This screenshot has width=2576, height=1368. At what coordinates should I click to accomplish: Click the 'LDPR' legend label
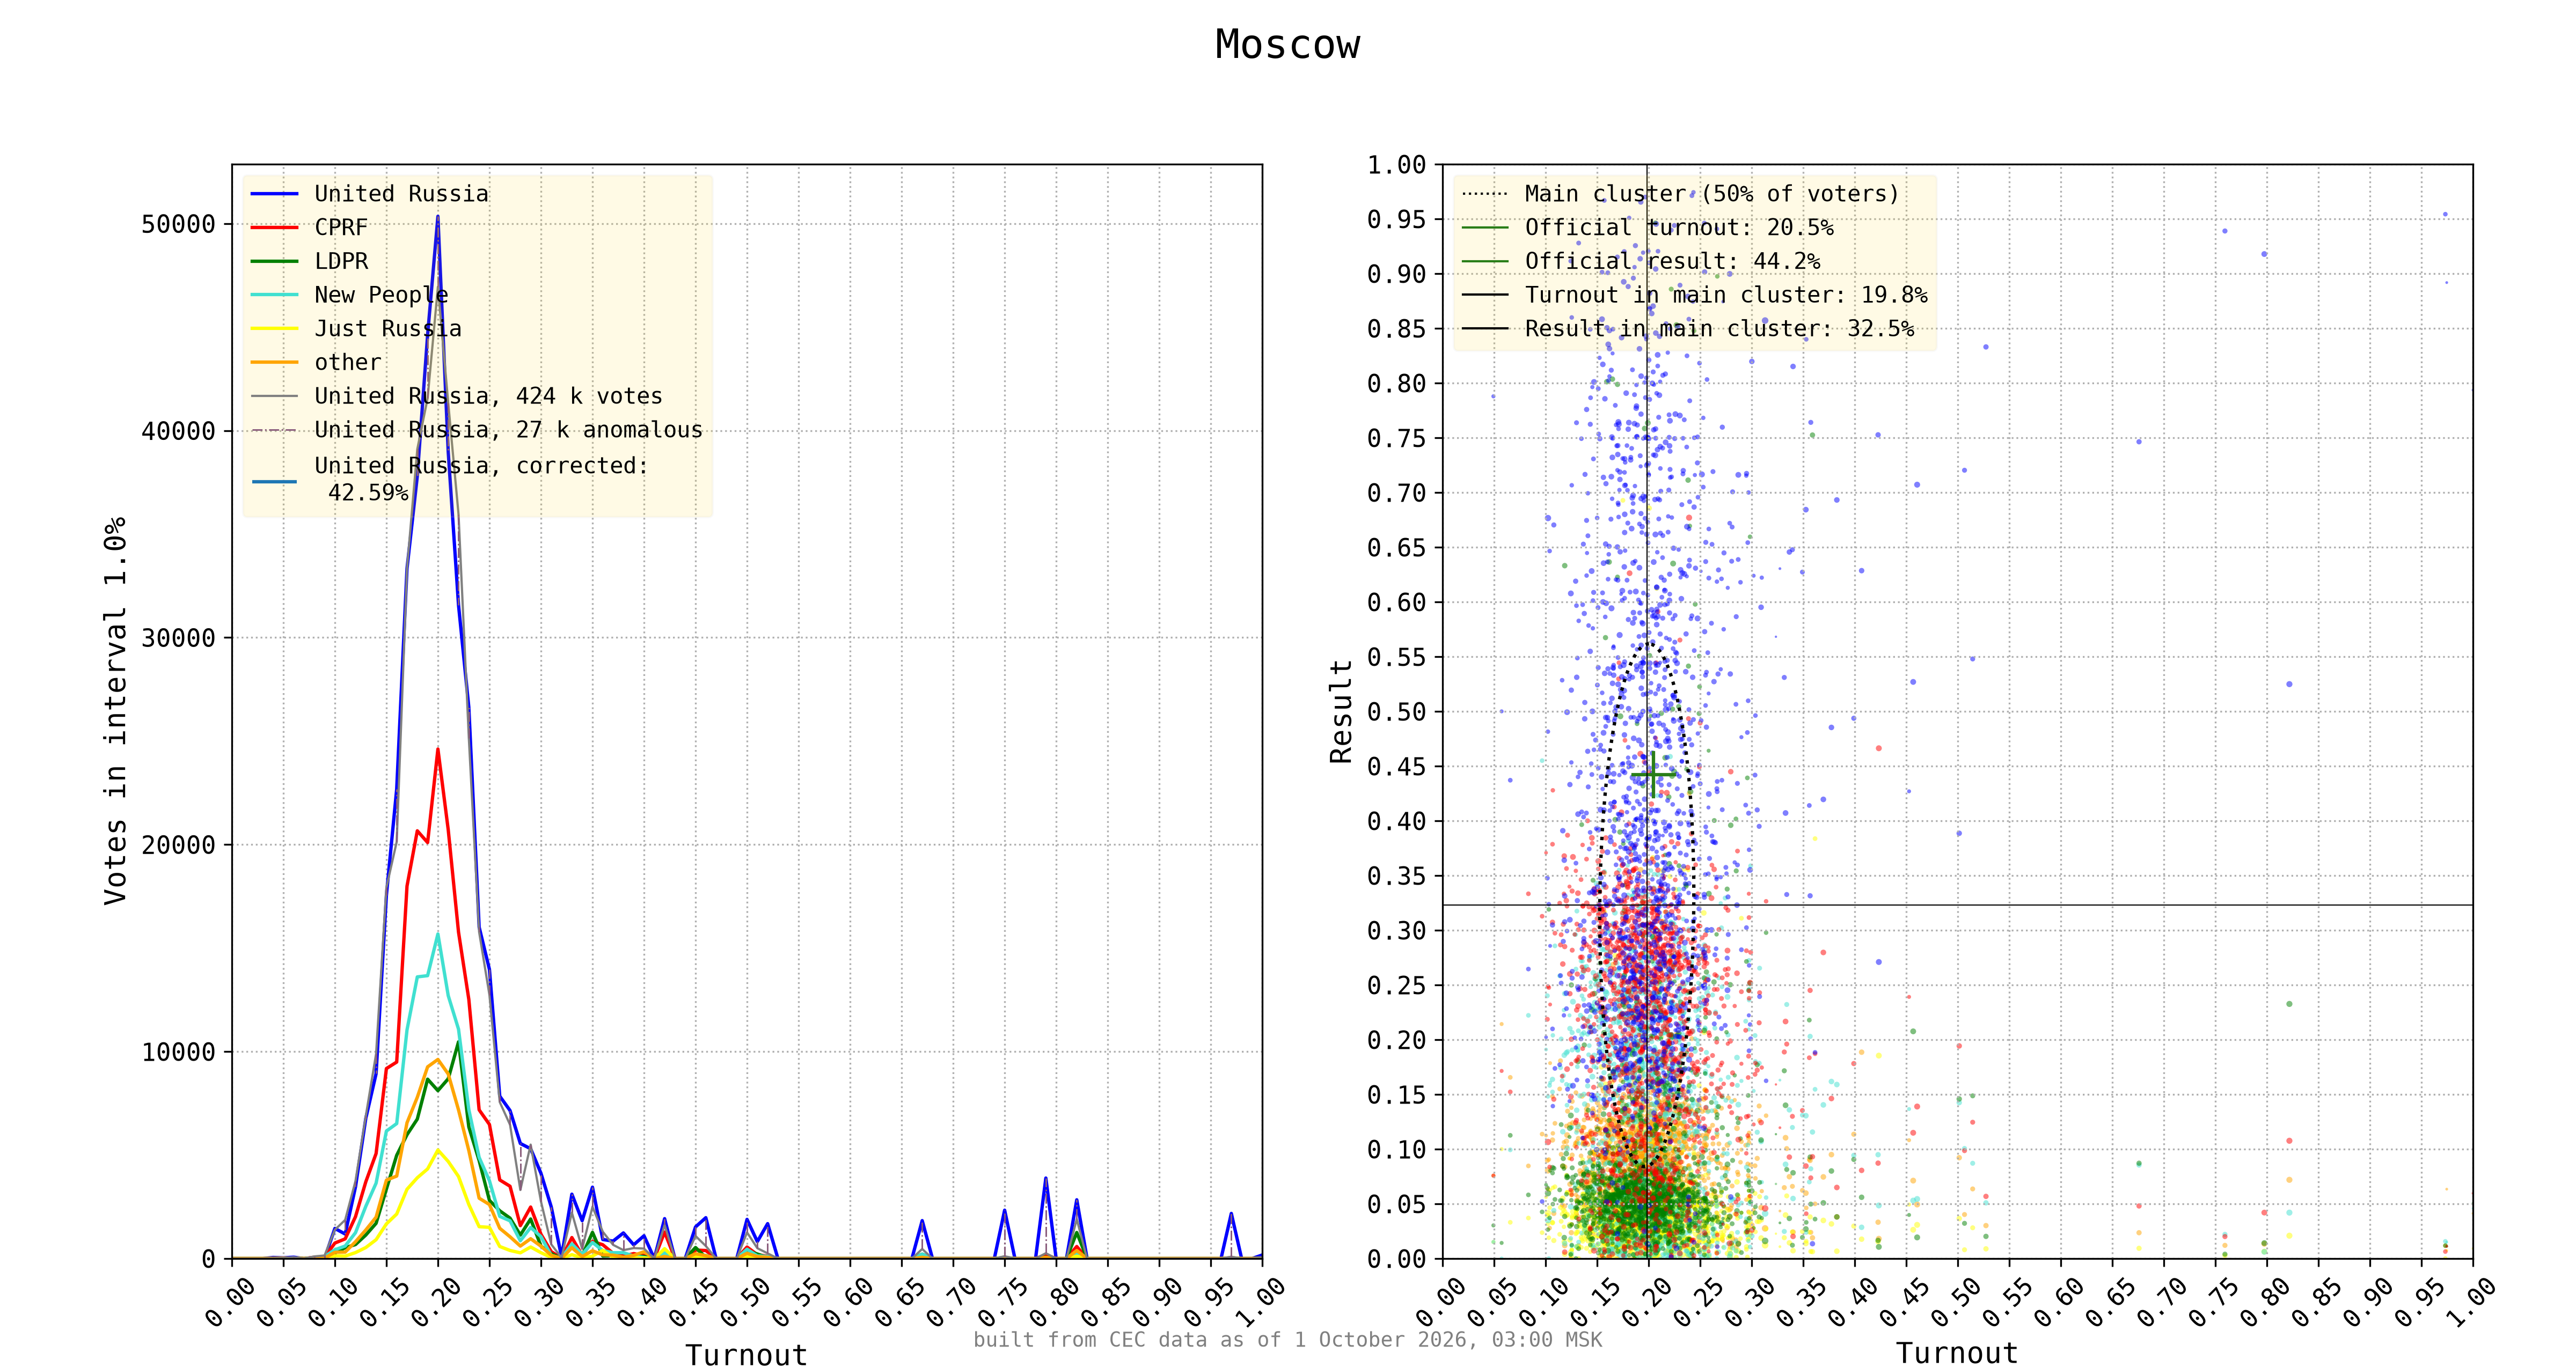[341, 261]
